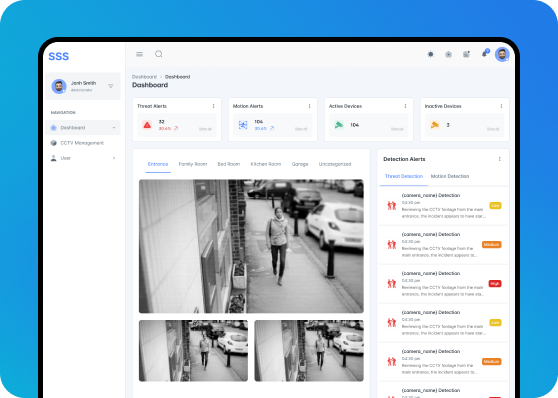This screenshot has height=398, width=558.
Task: Click Josh Smith sidebar avatar
Action: click(x=59, y=87)
